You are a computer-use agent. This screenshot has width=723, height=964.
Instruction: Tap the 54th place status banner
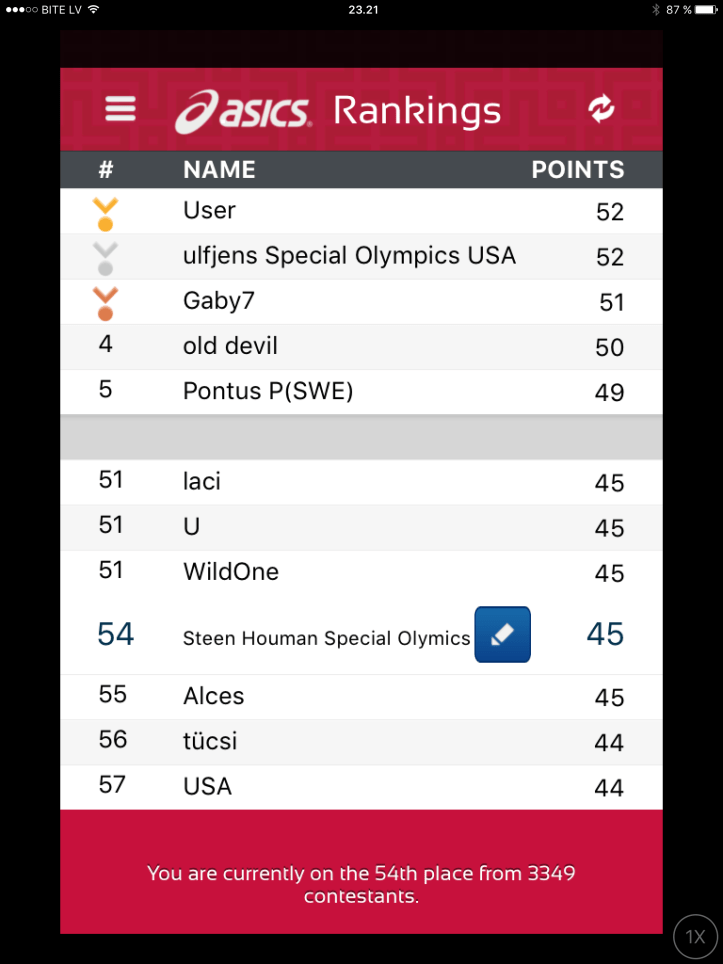(x=360, y=884)
